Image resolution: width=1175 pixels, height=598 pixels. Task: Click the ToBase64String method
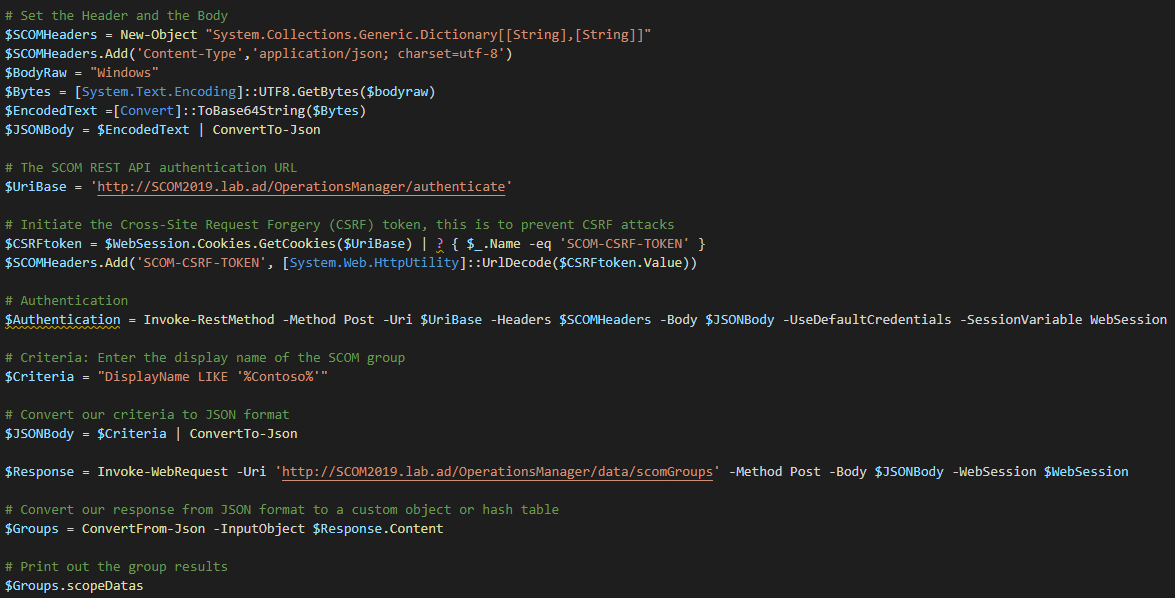point(251,110)
